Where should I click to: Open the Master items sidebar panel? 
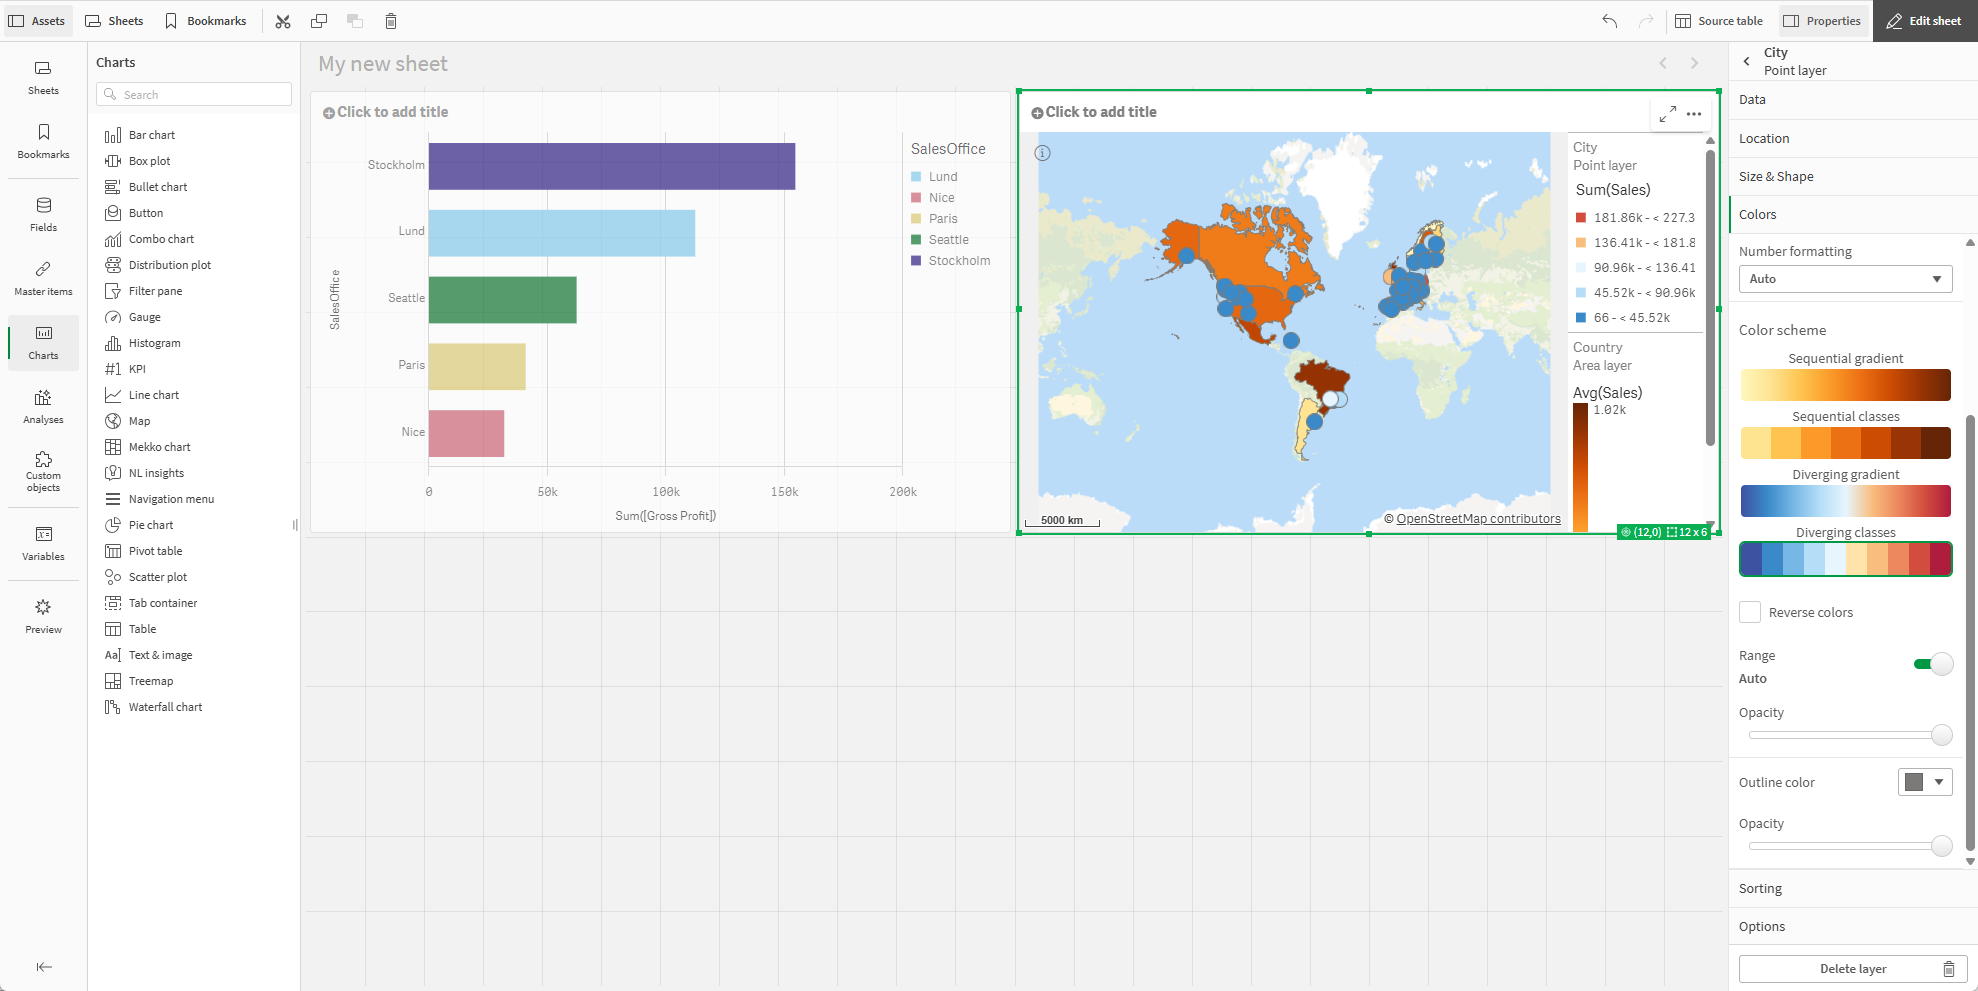click(43, 278)
